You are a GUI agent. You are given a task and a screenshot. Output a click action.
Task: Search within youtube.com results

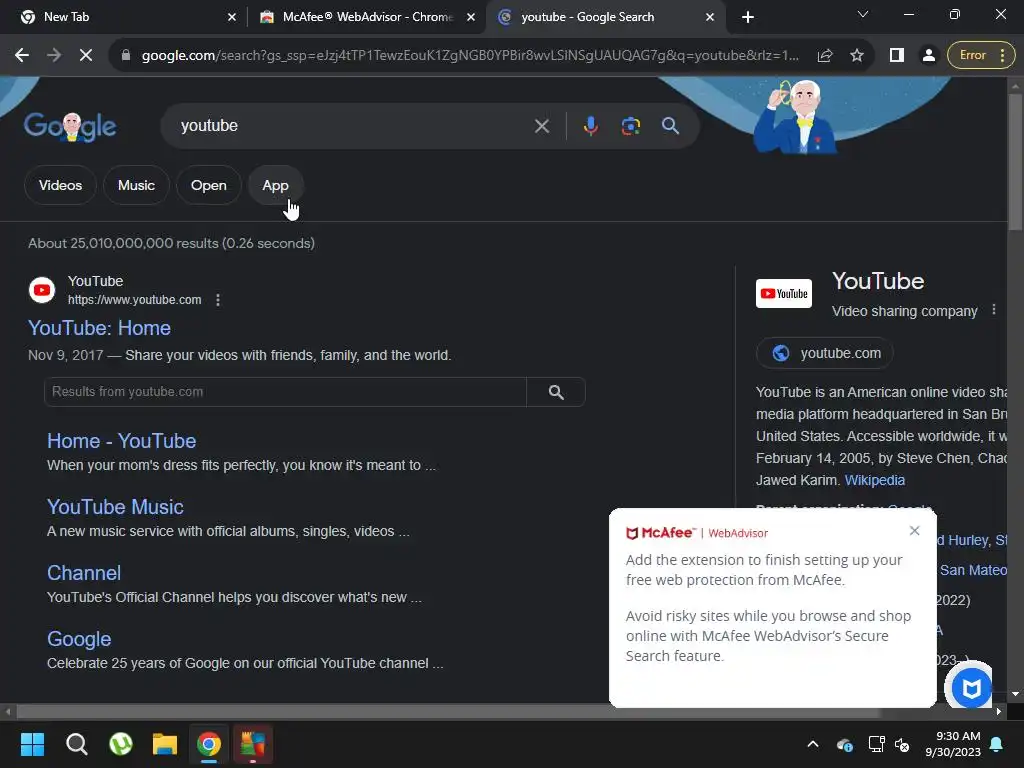[x=556, y=392]
